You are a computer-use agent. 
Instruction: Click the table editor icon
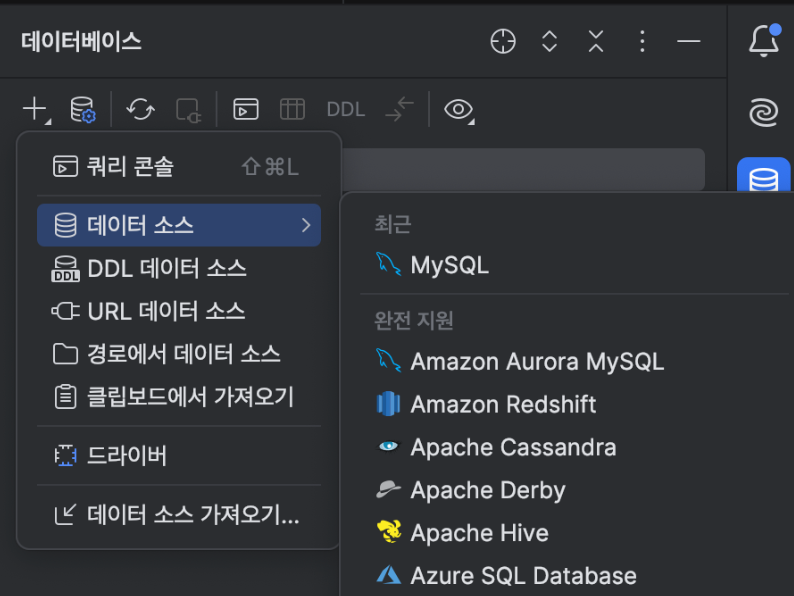pyautogui.click(x=292, y=109)
